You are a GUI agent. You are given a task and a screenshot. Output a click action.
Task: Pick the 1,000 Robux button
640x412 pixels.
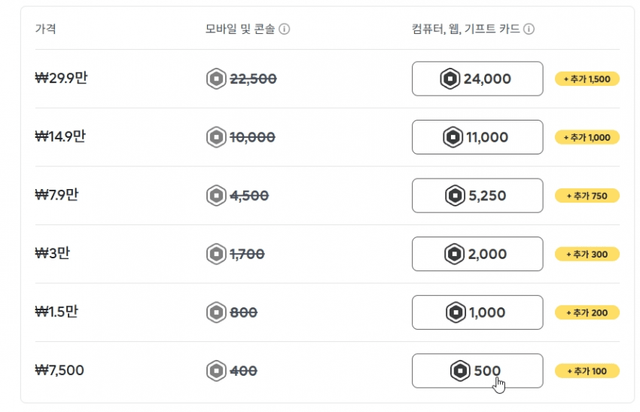tap(477, 313)
